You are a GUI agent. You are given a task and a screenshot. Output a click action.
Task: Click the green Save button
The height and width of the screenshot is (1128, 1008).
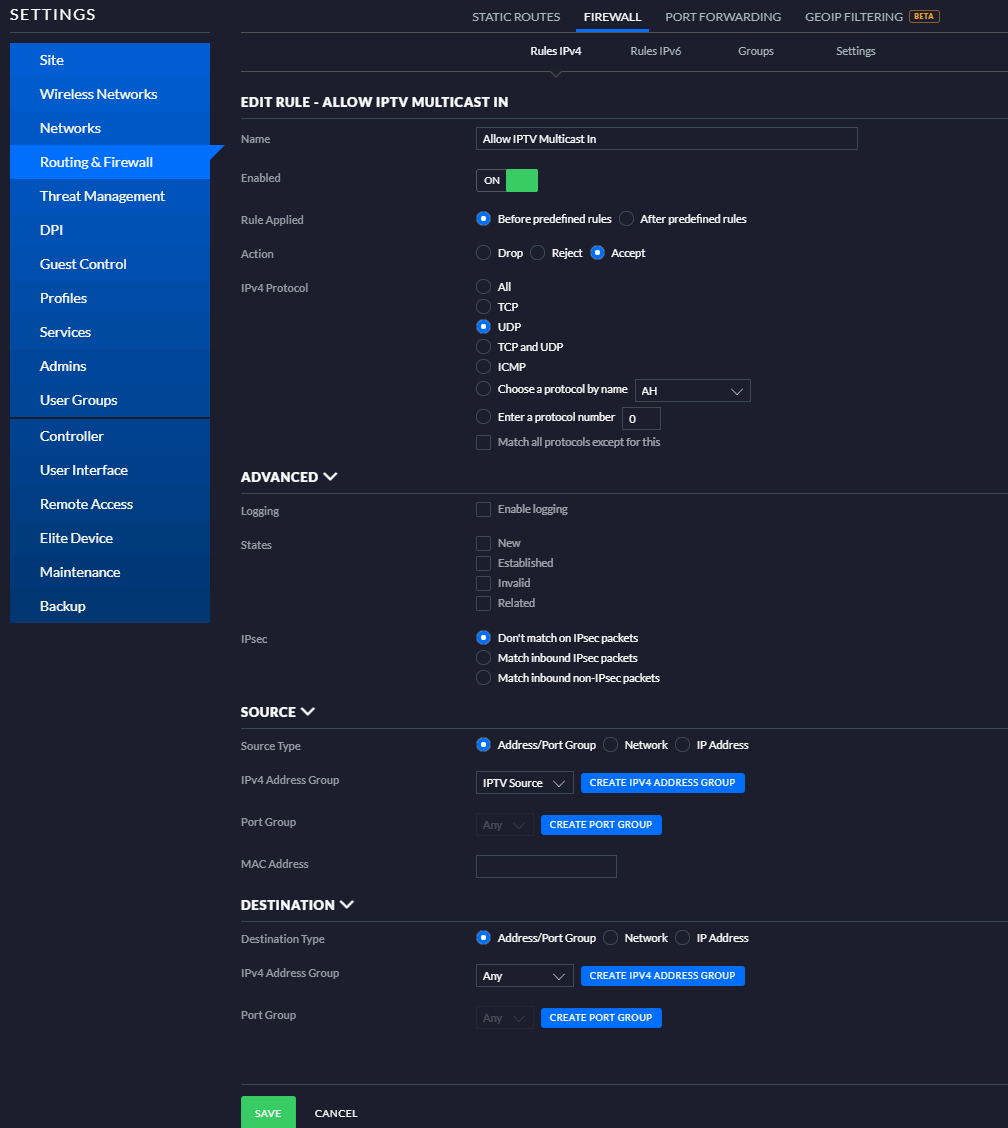pos(268,1112)
